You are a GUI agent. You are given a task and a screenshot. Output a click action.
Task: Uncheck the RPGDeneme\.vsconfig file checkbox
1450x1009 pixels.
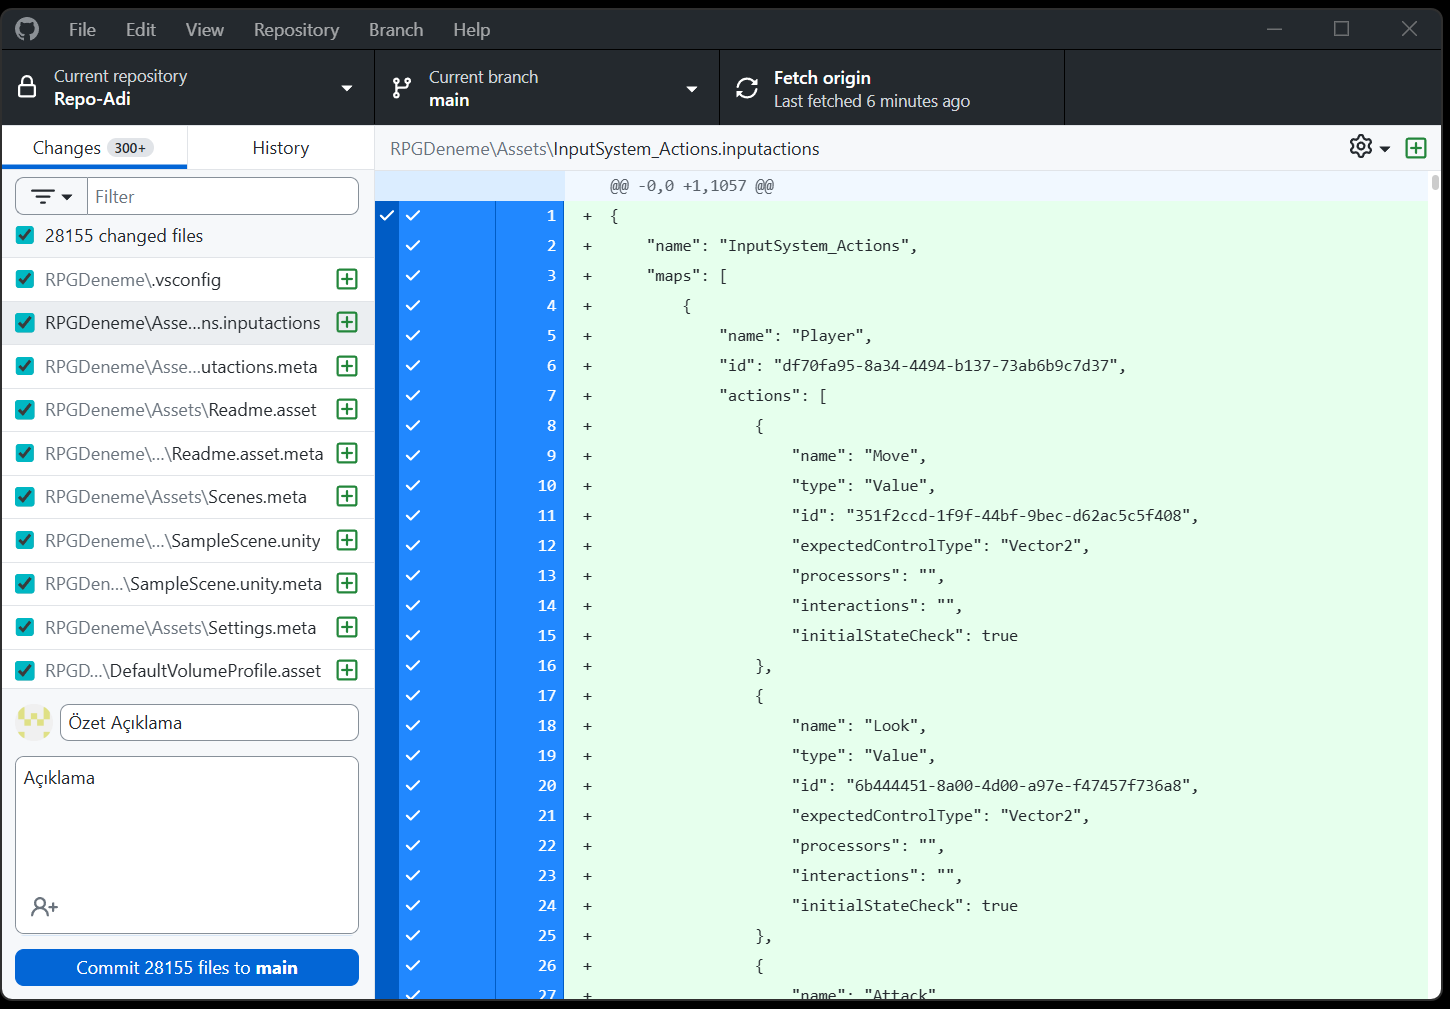tap(25, 279)
